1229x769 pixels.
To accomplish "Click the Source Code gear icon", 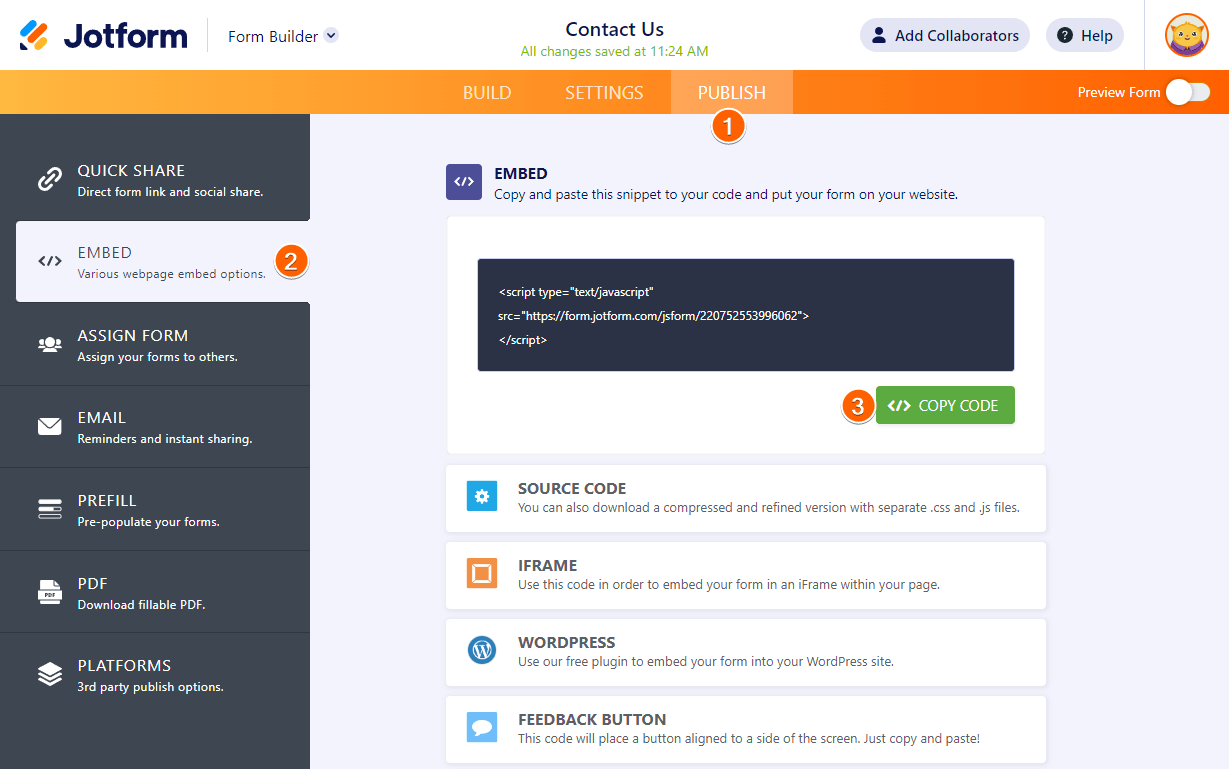I will (482, 496).
